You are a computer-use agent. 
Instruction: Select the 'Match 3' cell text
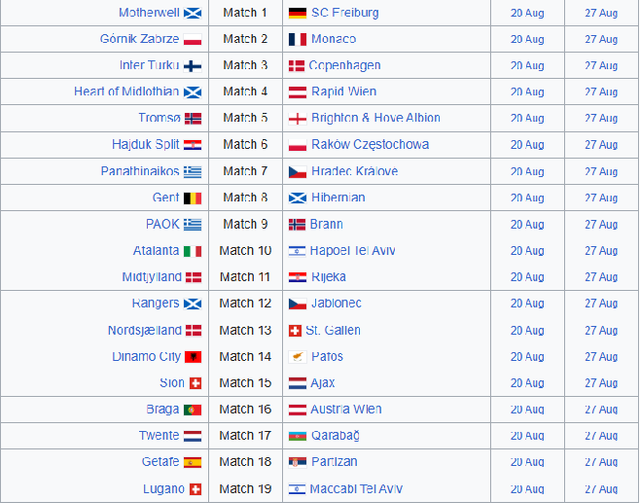point(245,65)
